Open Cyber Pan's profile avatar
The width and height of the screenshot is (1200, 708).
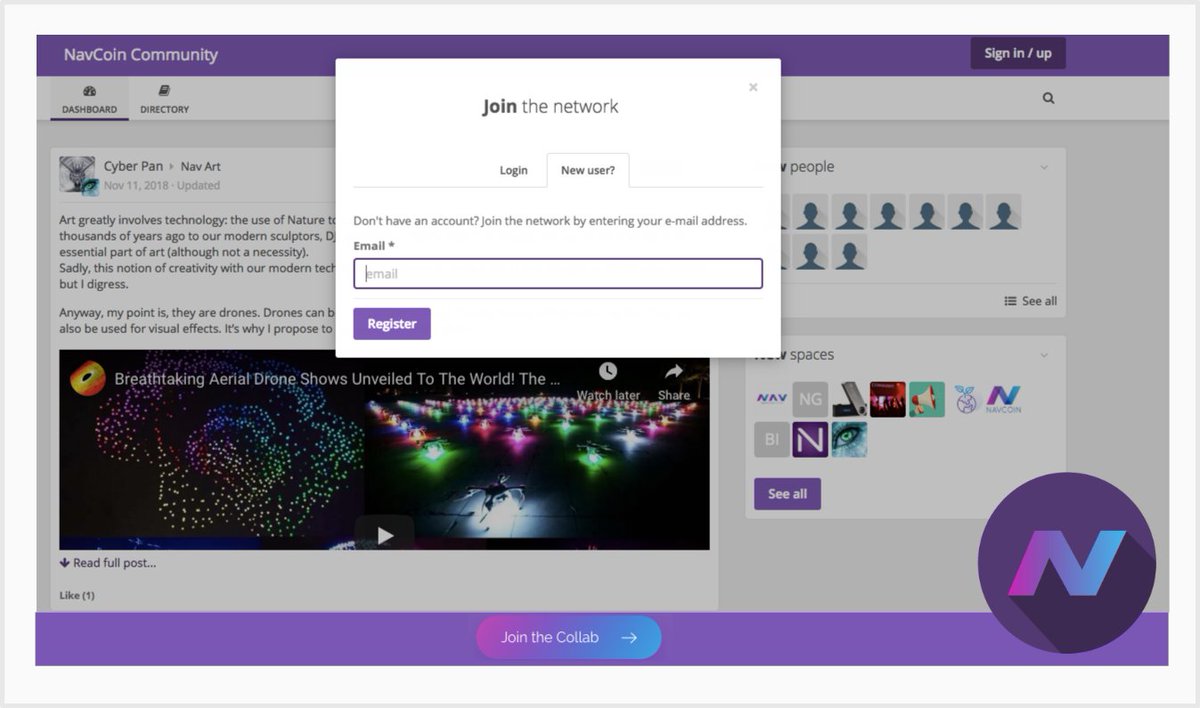(x=78, y=175)
